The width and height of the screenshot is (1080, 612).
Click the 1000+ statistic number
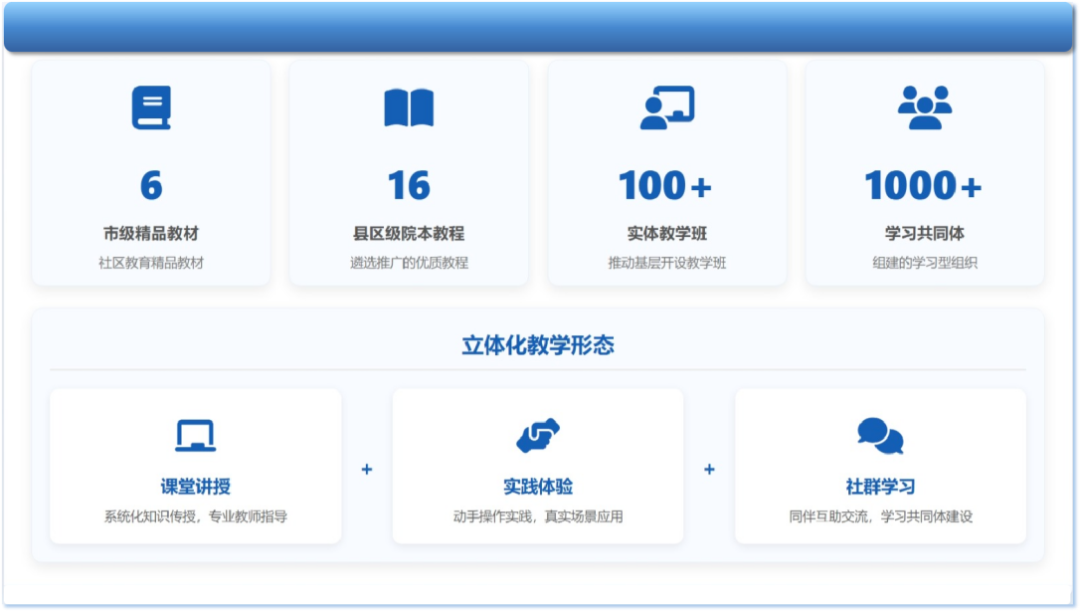[924, 186]
